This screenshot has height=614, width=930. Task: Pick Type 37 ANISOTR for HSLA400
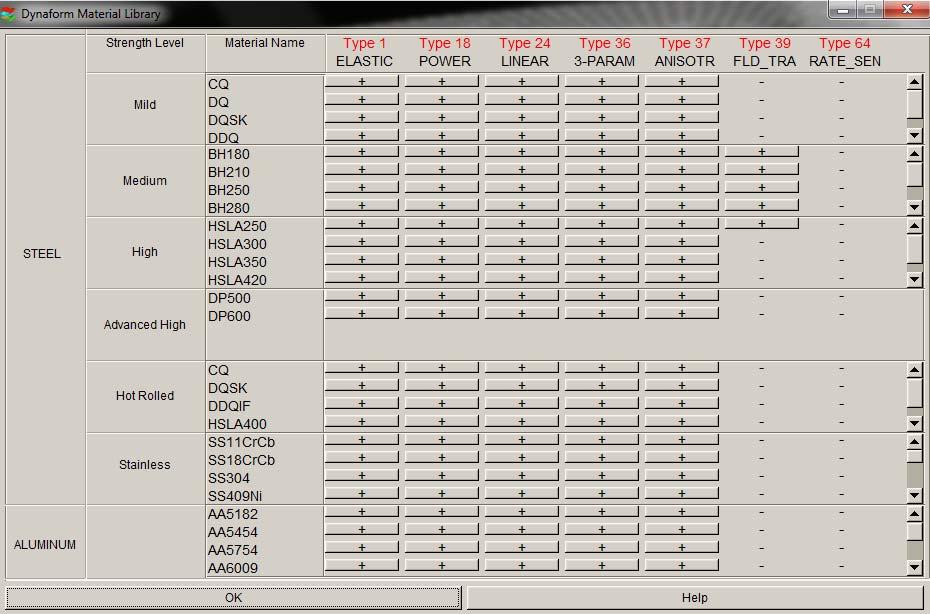pyautogui.click(x=682, y=421)
